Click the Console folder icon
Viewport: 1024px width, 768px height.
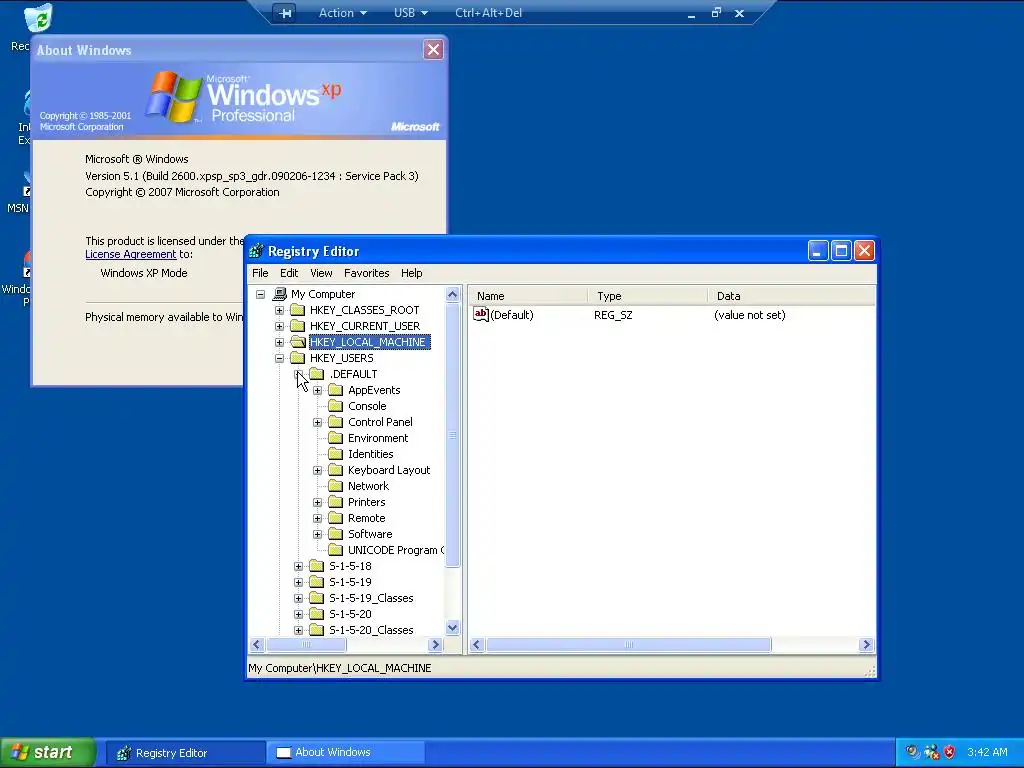336,406
